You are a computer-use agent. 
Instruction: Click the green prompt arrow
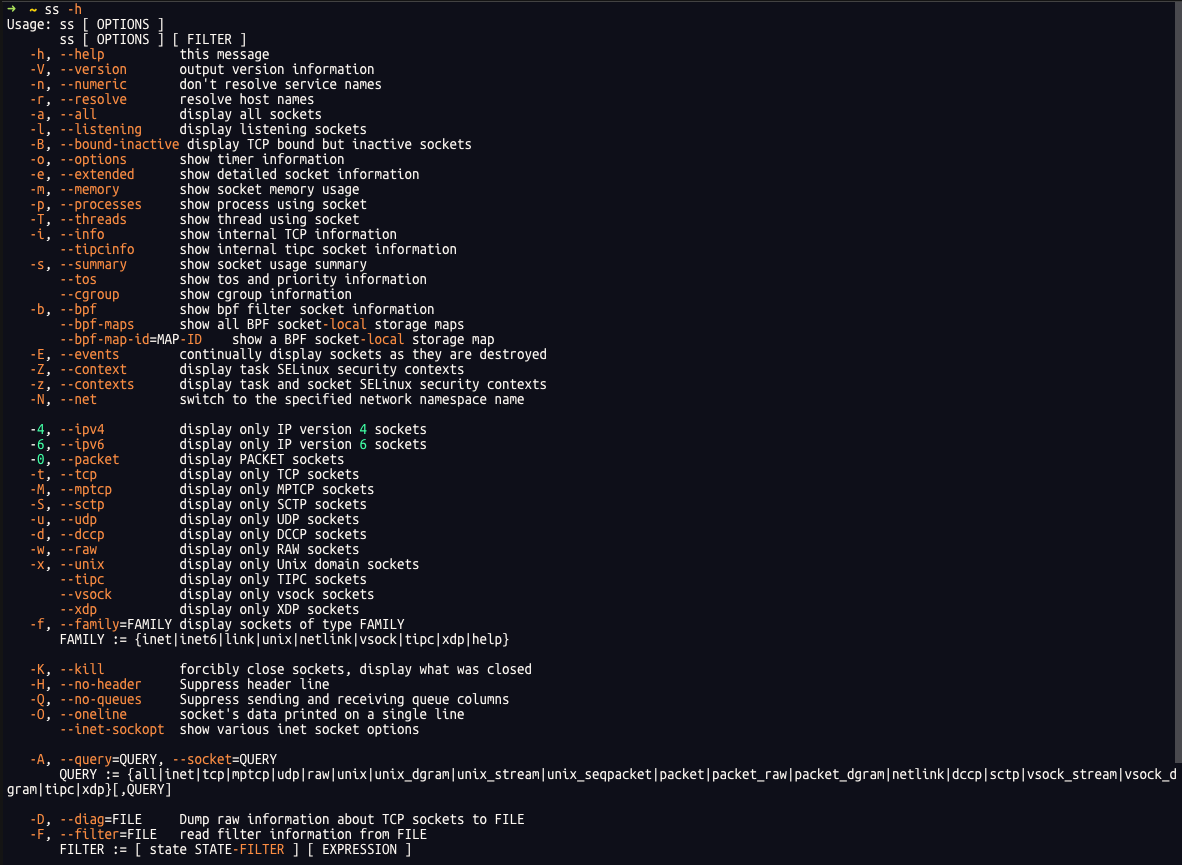point(11,9)
